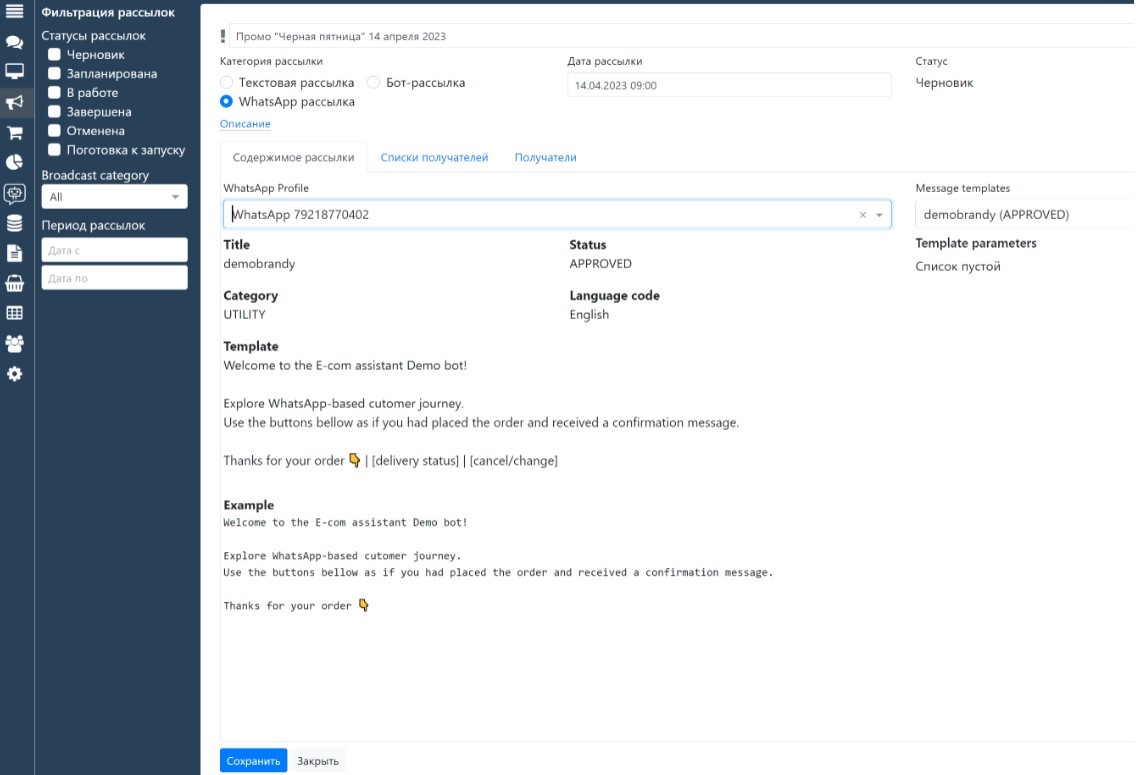The width and height of the screenshot is (1142, 775).
Task: Expand the Broadcast category dropdown
Action: (x=114, y=197)
